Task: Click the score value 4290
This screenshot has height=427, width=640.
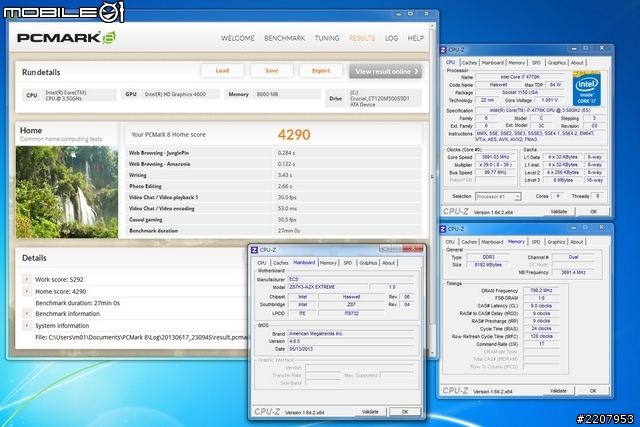Action: (x=294, y=135)
